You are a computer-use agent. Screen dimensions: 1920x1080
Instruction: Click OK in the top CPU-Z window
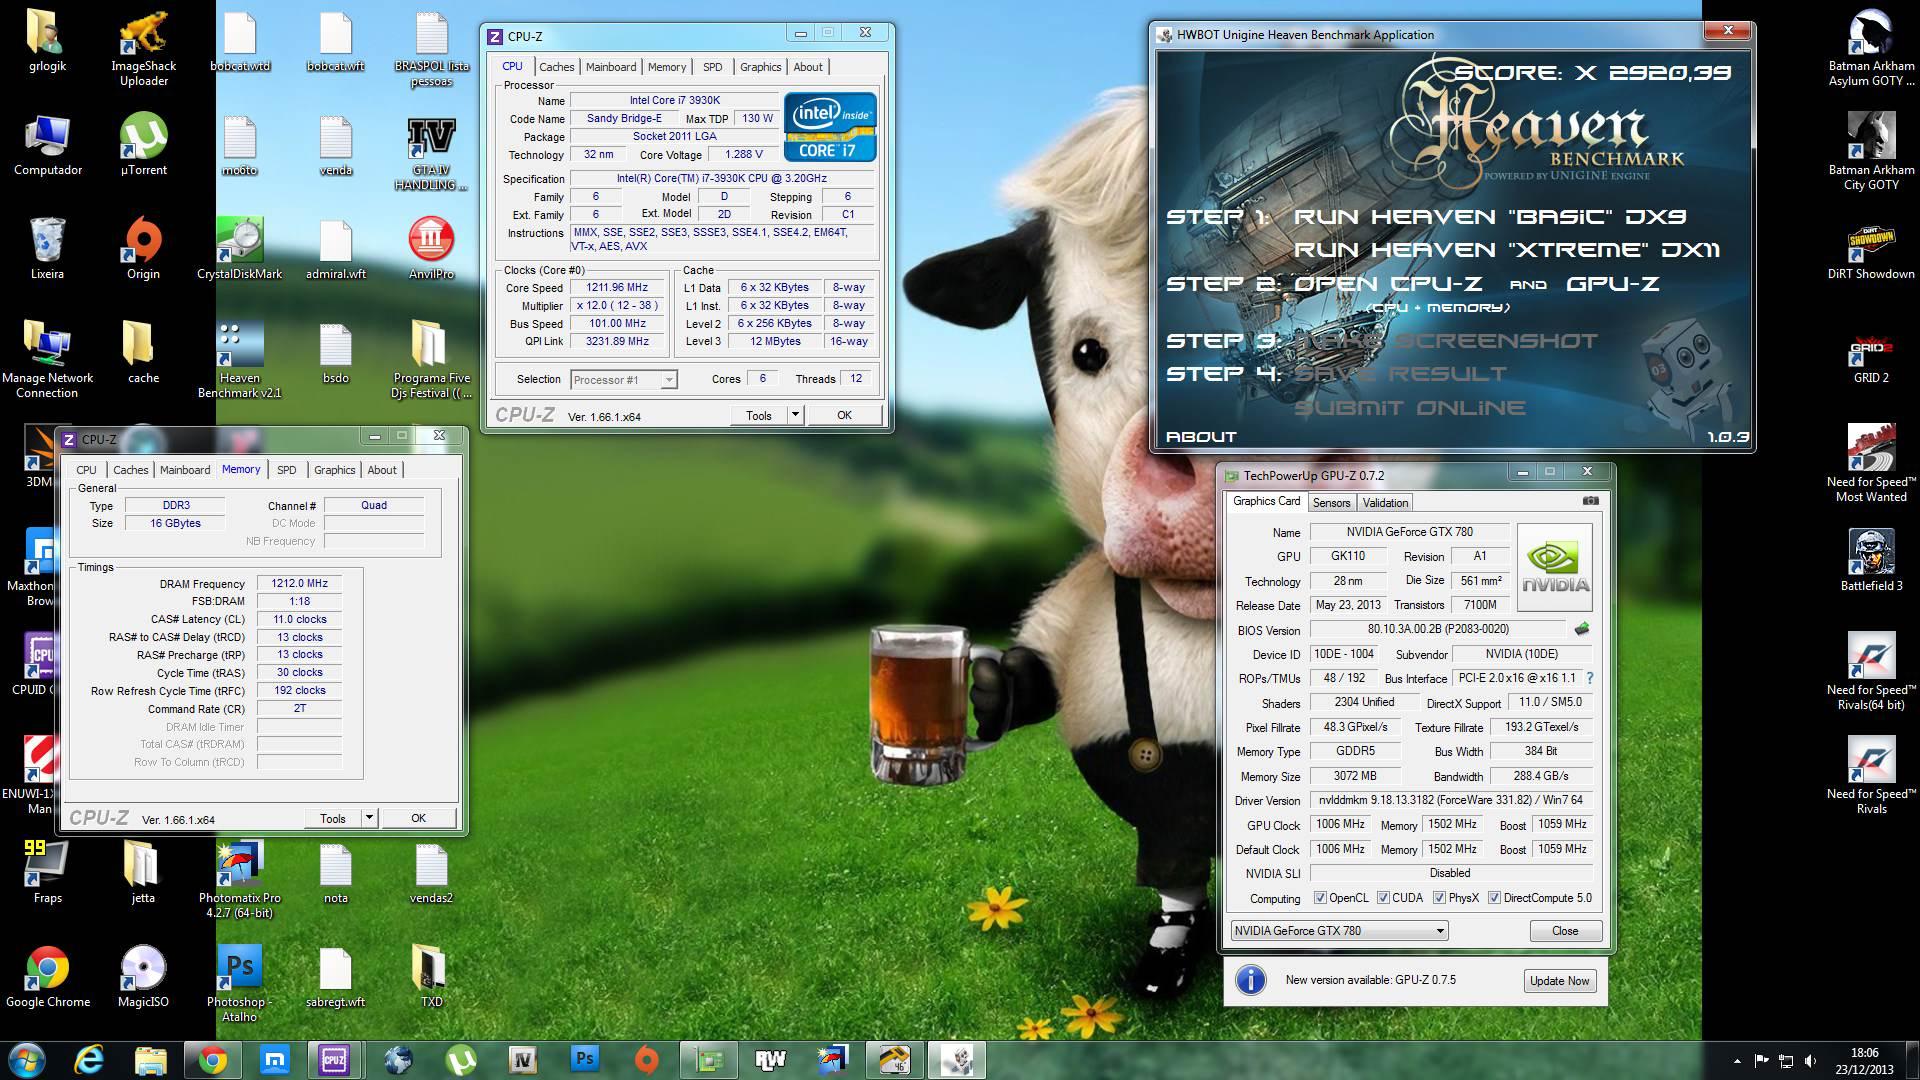(844, 415)
